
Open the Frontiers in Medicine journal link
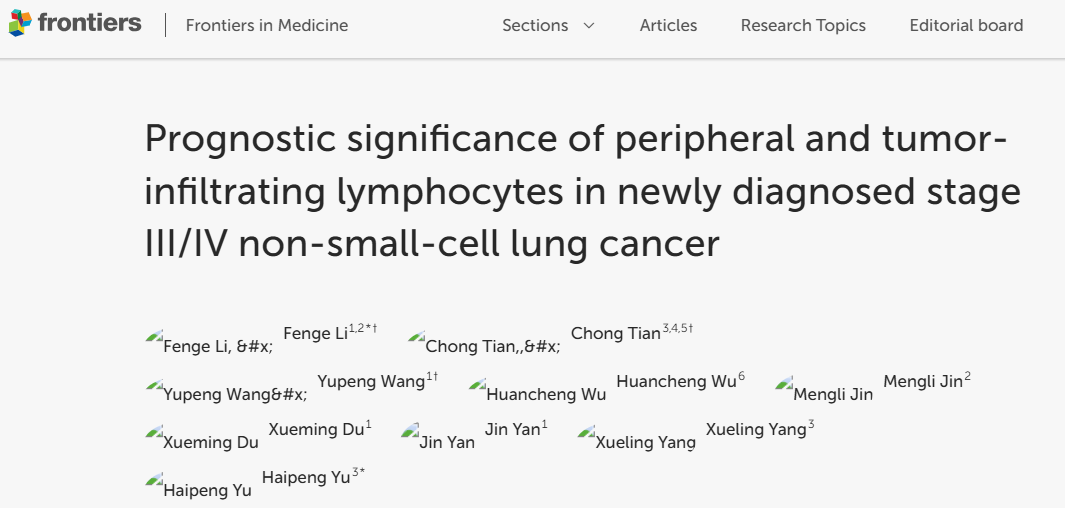[267, 26]
